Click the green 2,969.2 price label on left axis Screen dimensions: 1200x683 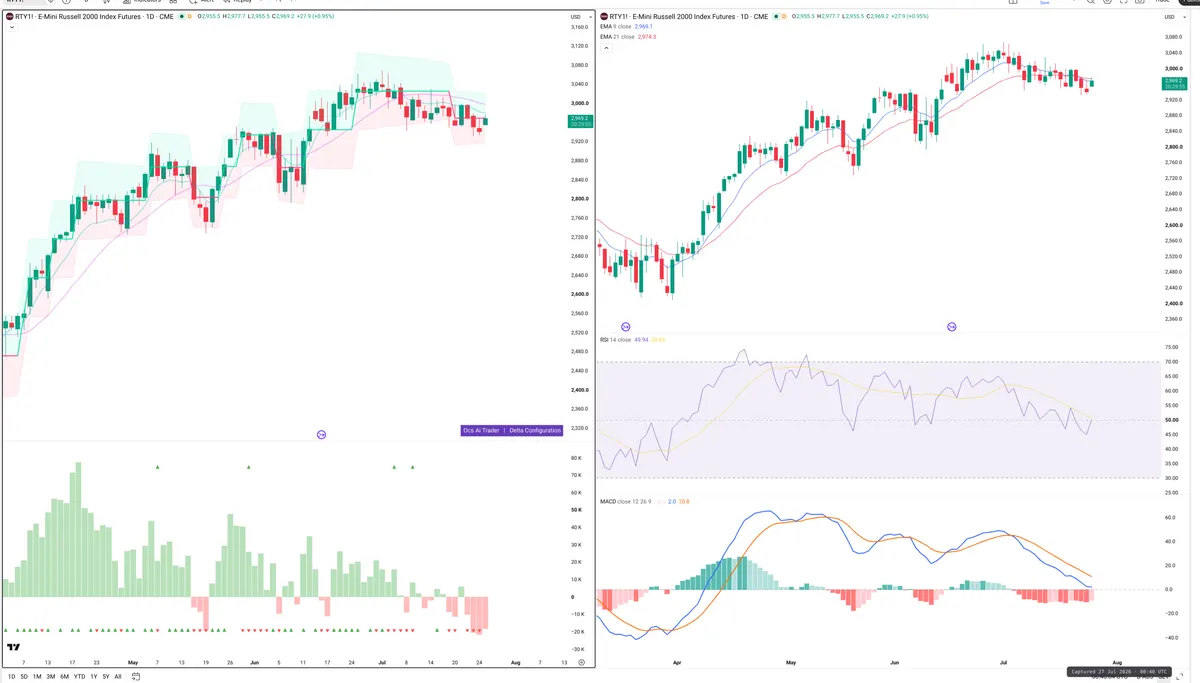(x=580, y=121)
